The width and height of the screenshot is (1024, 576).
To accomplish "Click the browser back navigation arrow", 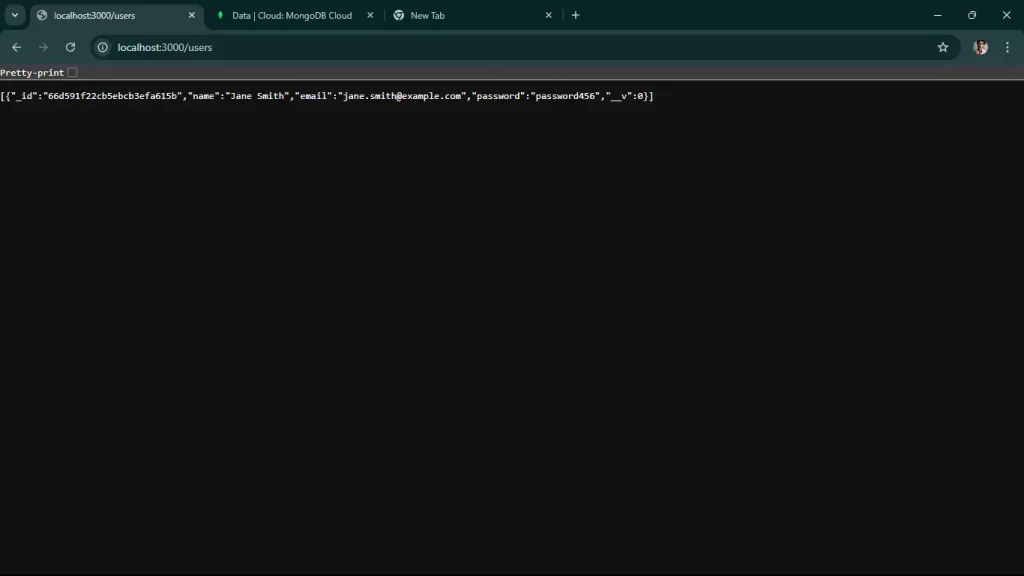I will point(16,47).
